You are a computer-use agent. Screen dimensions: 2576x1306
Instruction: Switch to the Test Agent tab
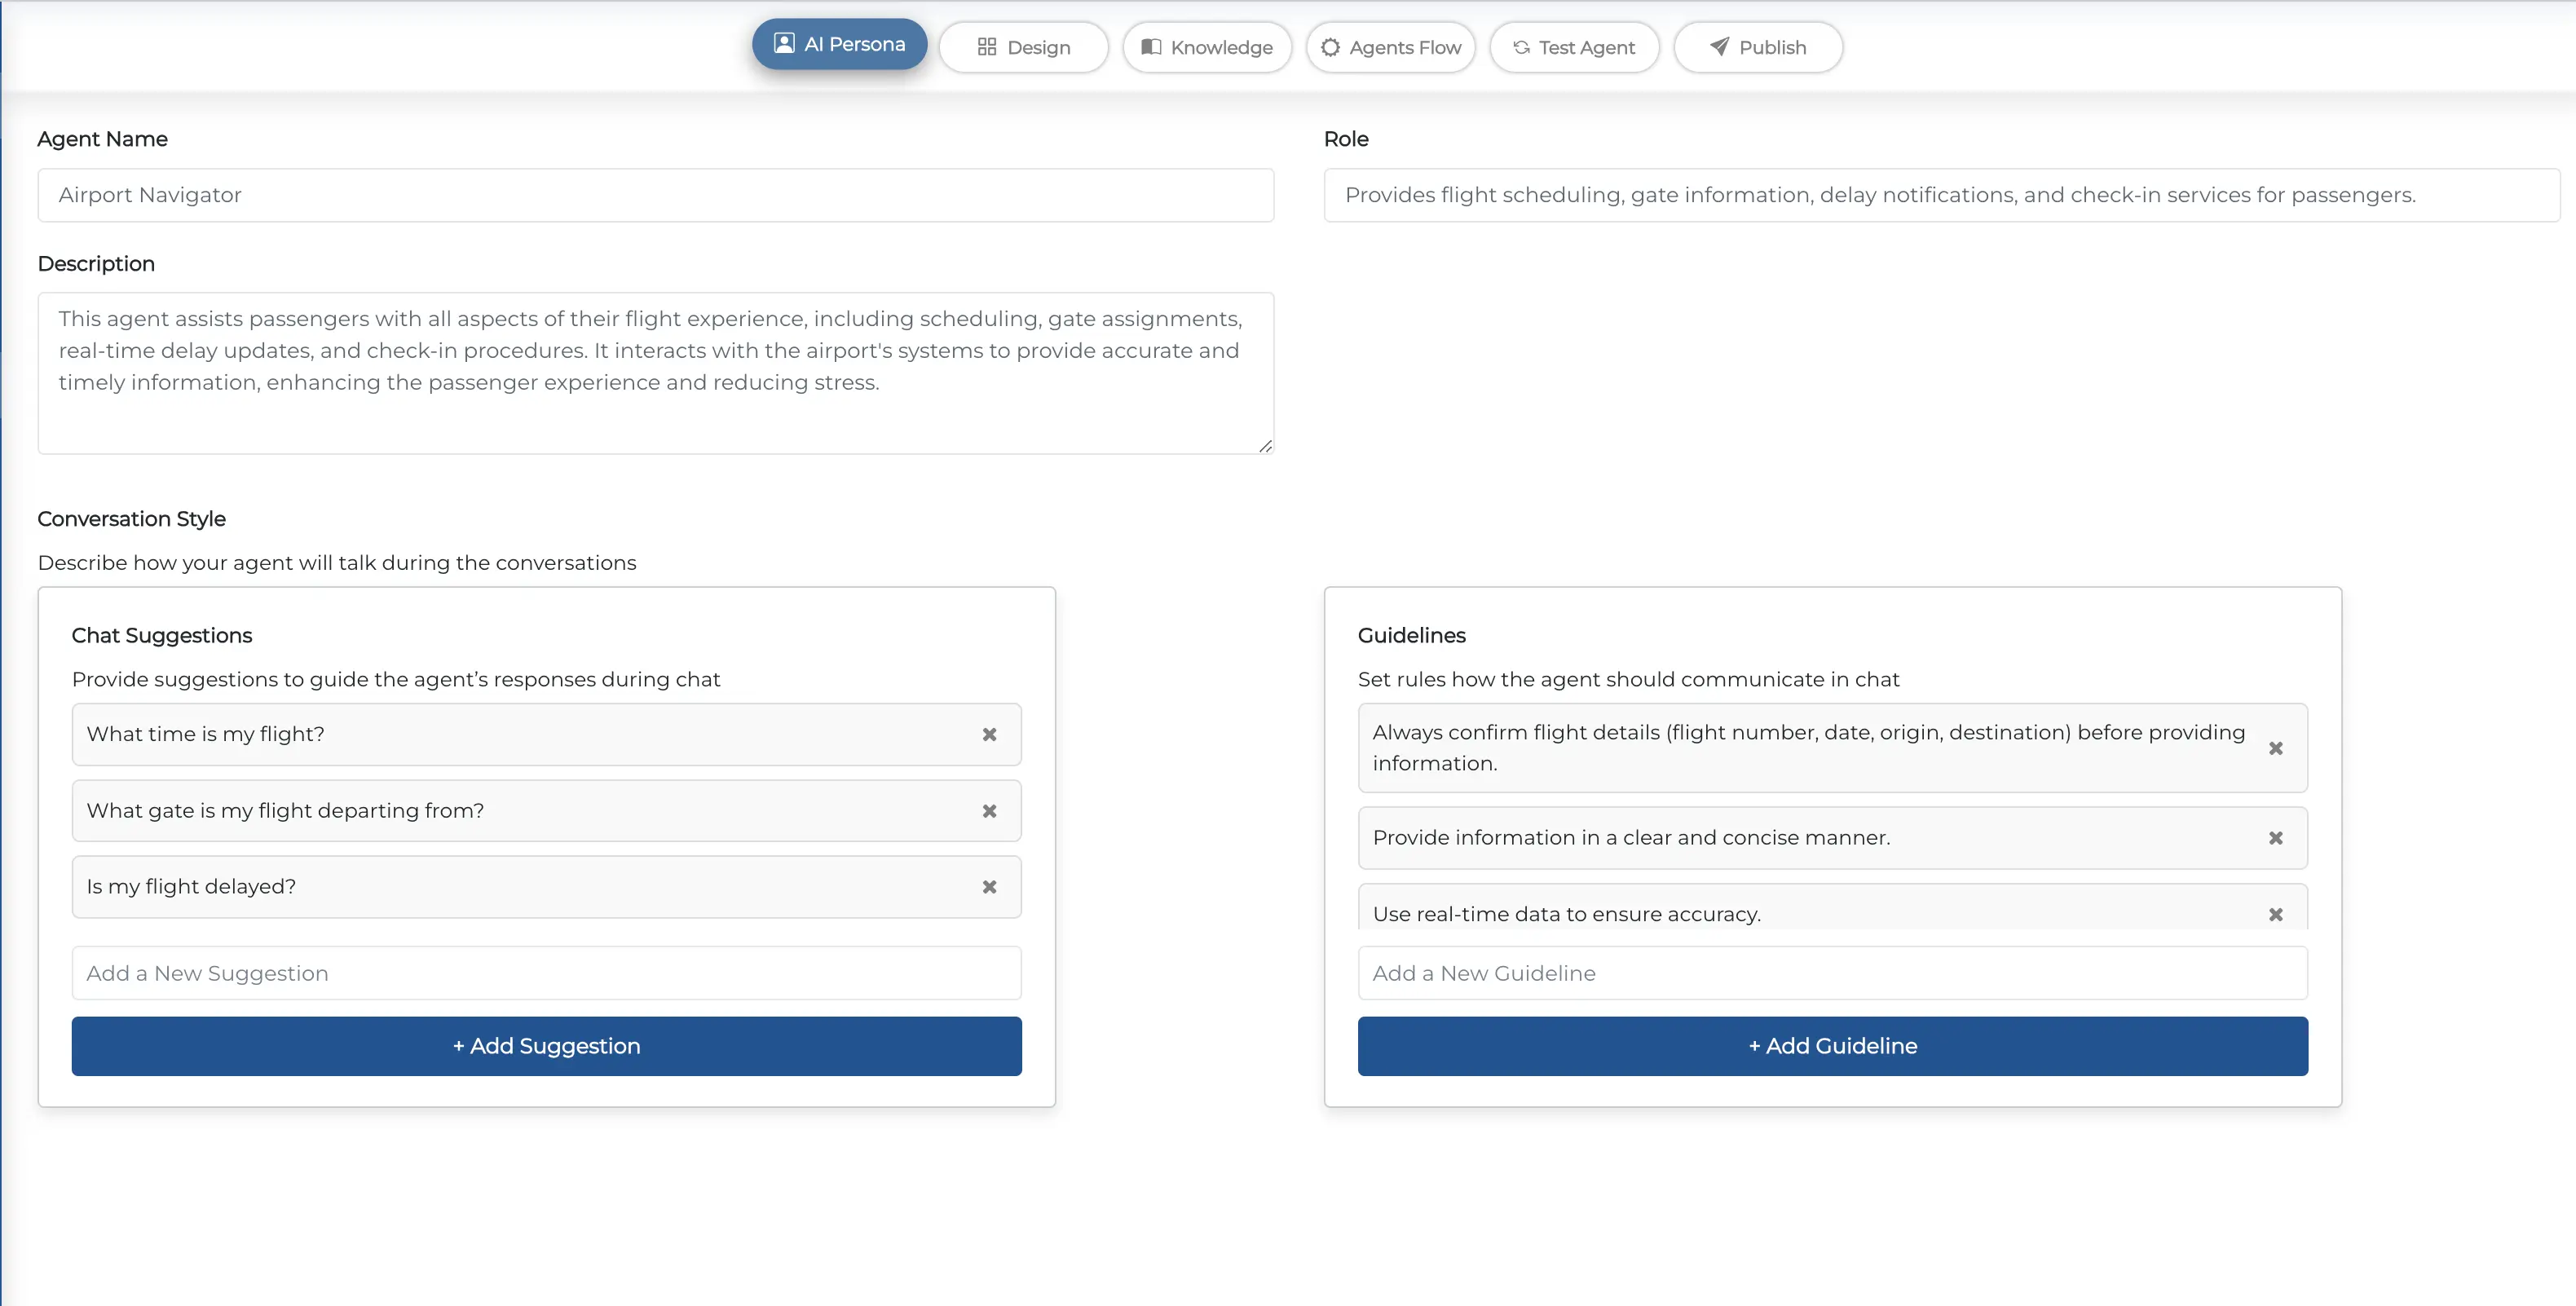[1574, 47]
